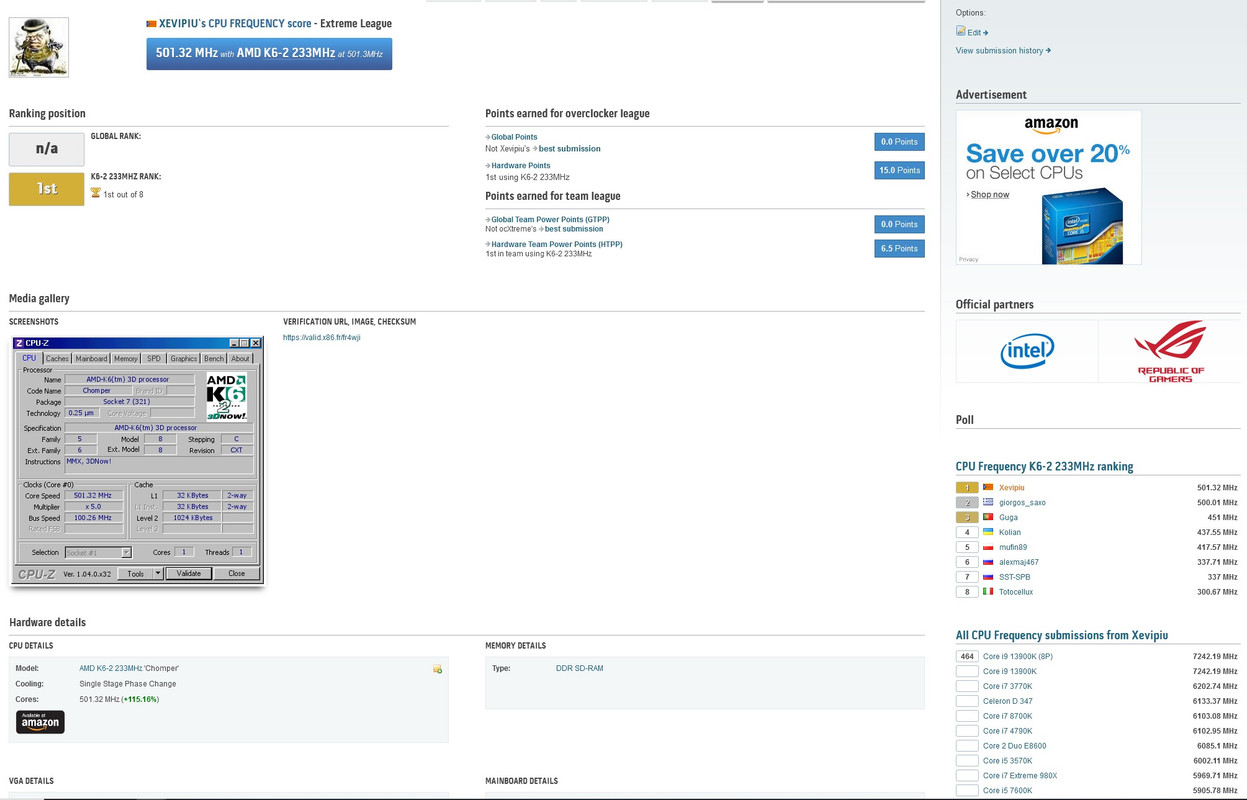Click the Intel logo under Official partners
Viewport: 1247px width, 800px height.
[x=1027, y=351]
